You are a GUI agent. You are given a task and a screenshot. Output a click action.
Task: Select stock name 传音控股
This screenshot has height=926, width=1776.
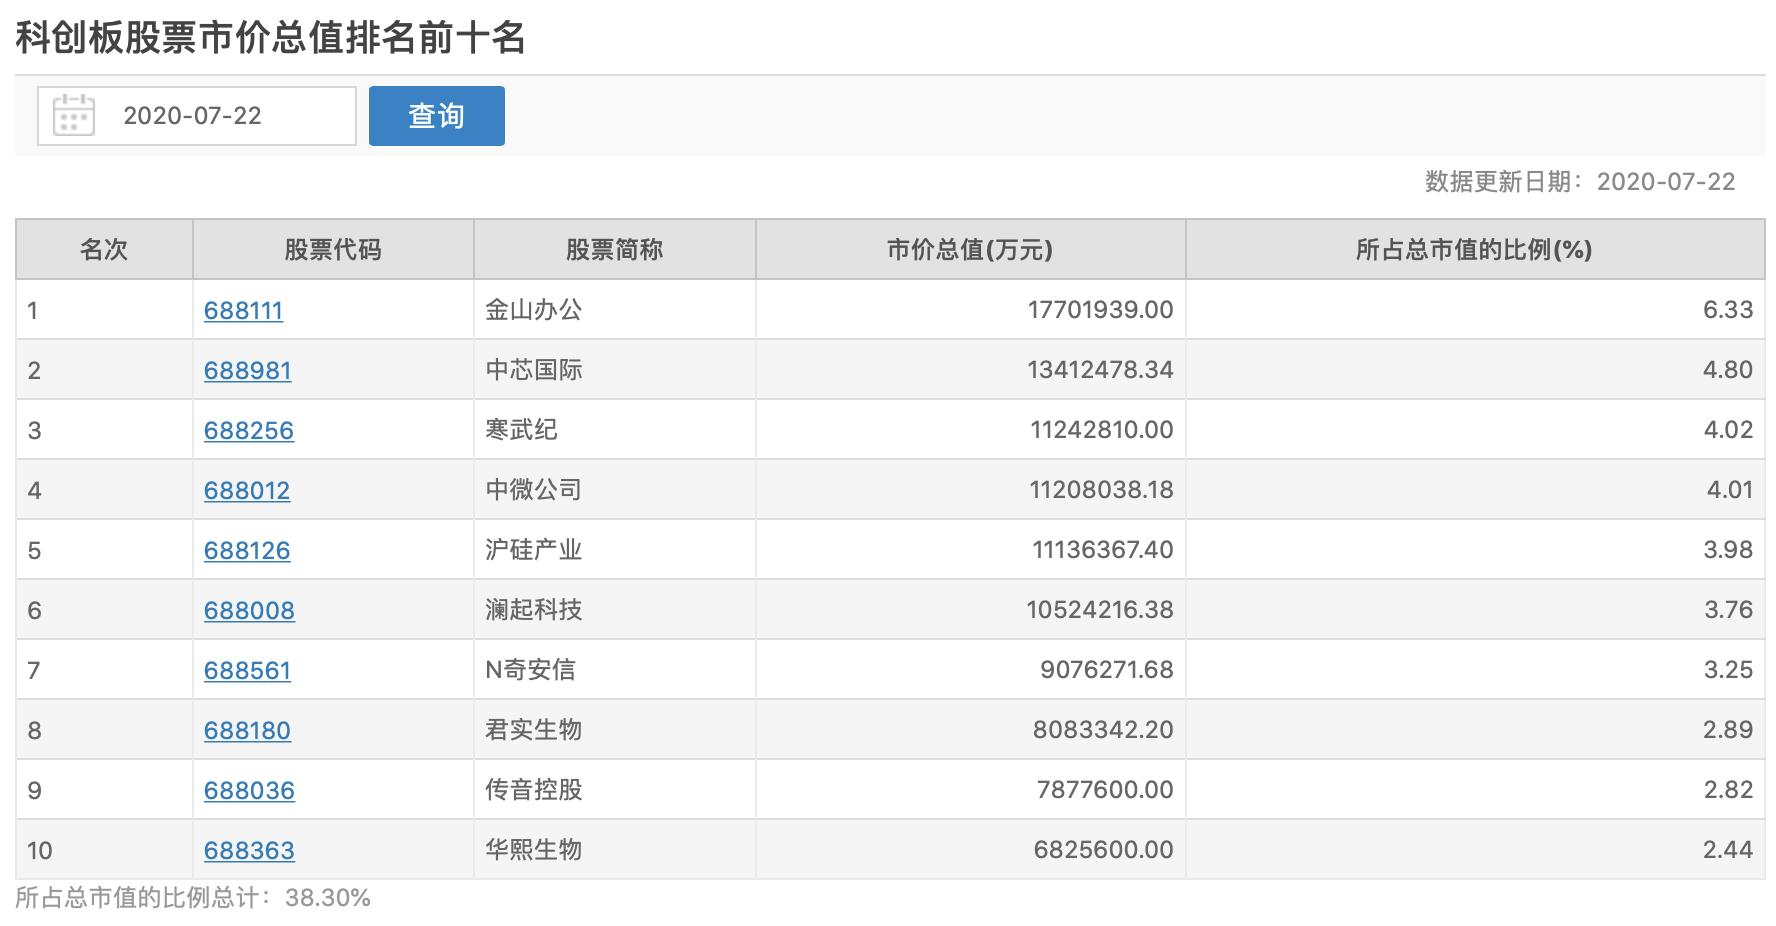click(x=533, y=790)
